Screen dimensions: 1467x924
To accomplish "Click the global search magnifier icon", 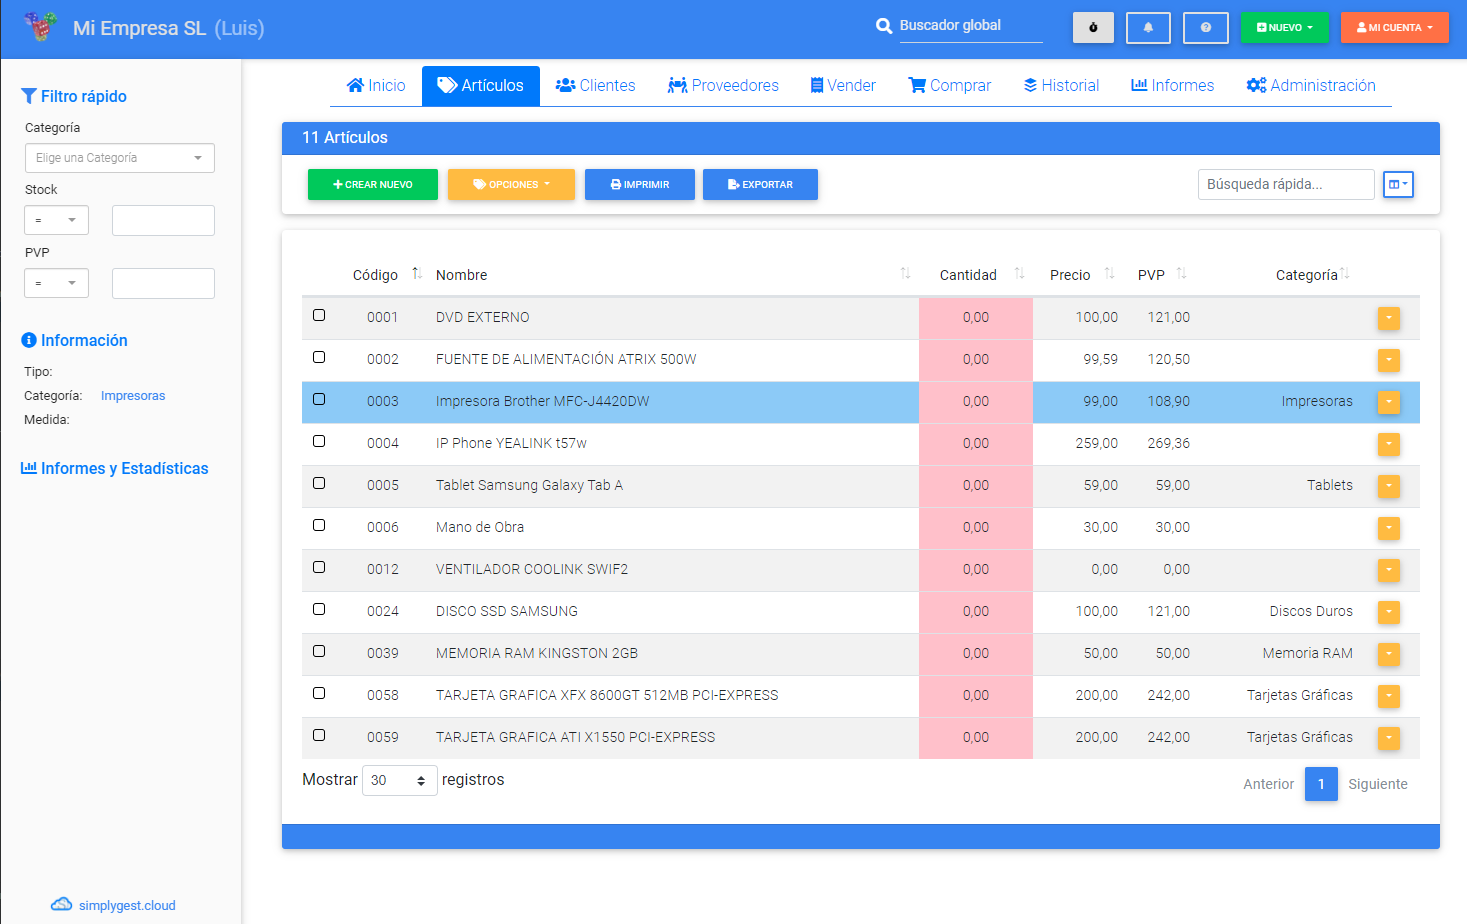I will (x=884, y=26).
